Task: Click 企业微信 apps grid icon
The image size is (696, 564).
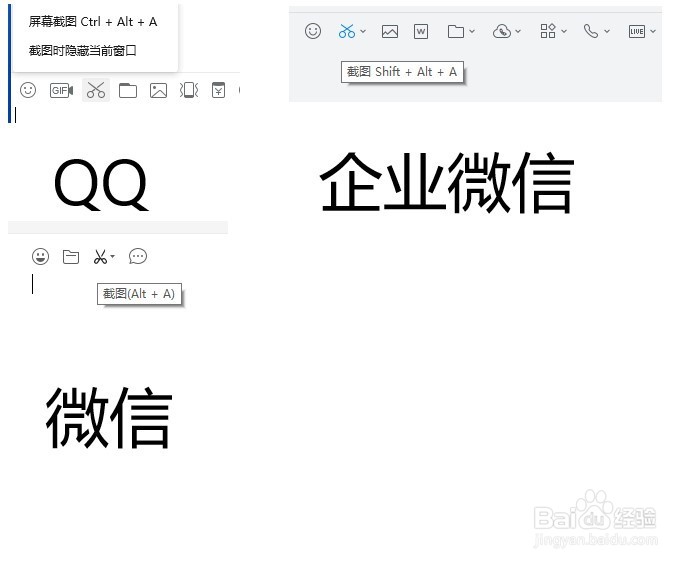Action: point(548,31)
